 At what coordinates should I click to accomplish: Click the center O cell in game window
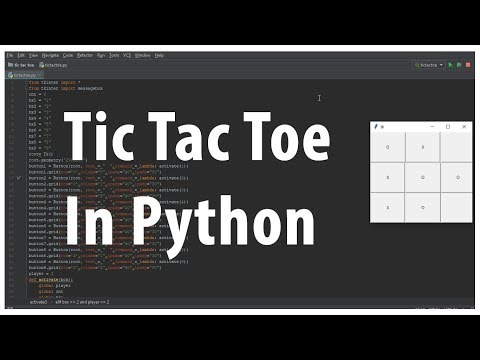point(423,177)
